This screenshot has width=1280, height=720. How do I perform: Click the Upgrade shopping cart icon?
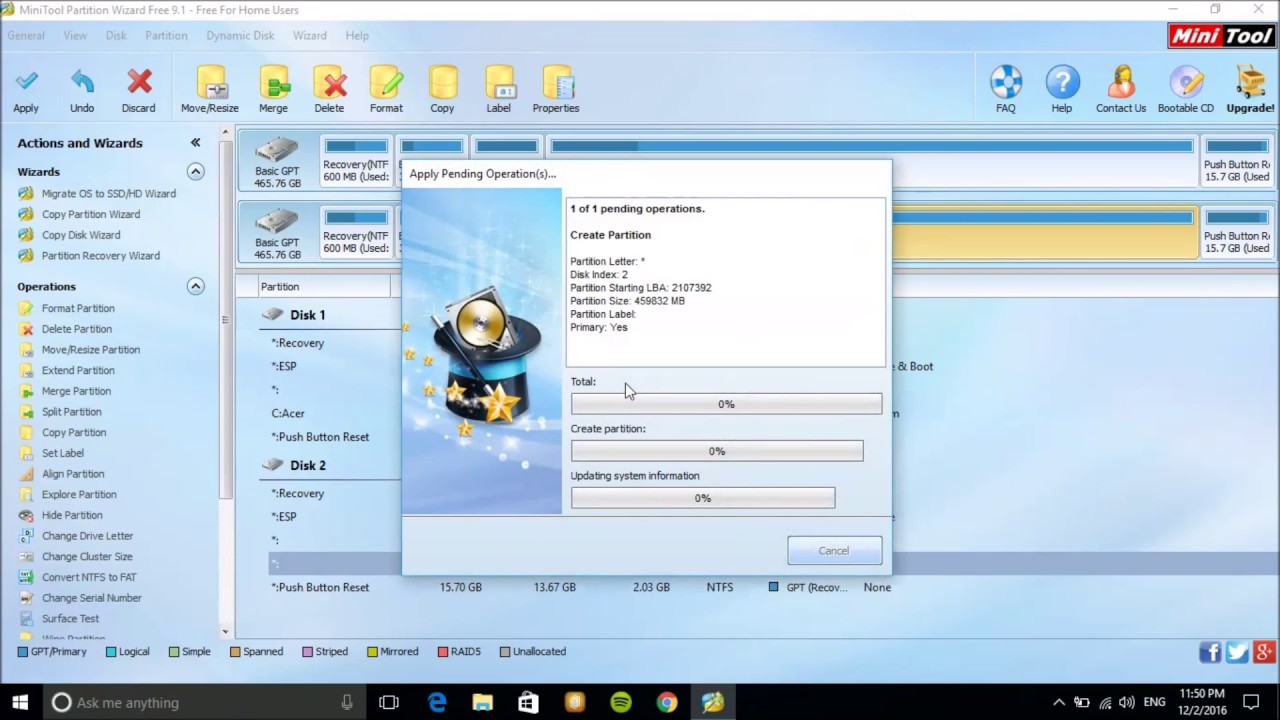tap(1250, 82)
